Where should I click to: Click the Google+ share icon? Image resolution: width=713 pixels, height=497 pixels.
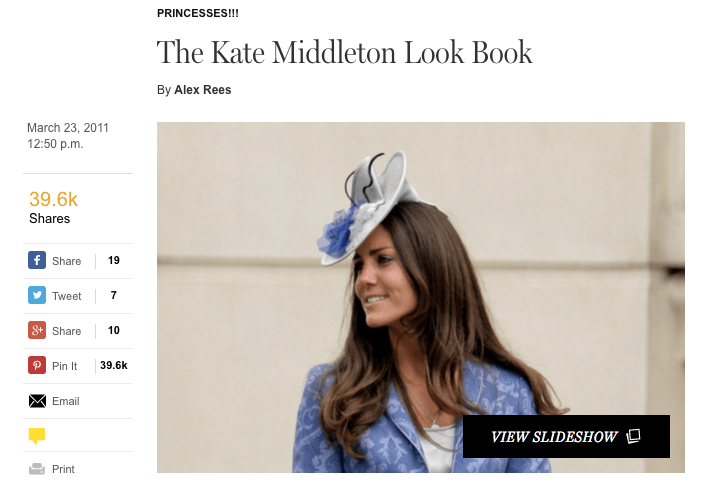coord(37,331)
